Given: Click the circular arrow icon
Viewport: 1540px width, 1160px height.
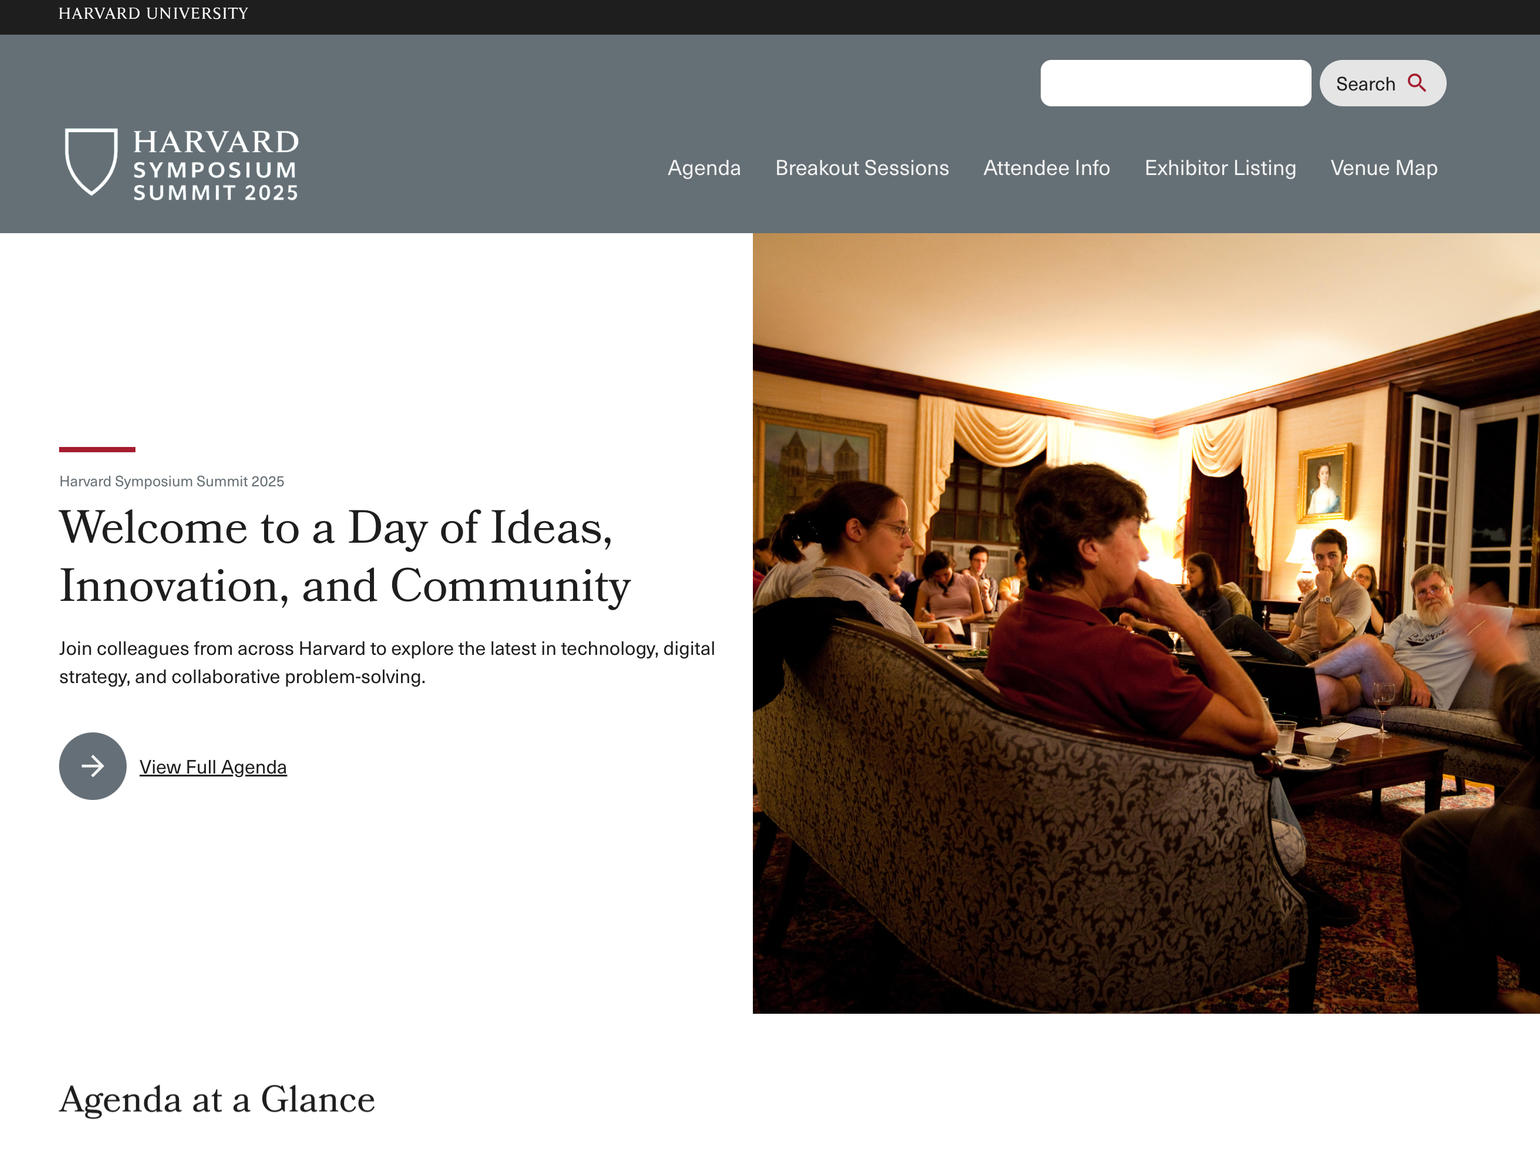Looking at the screenshot, I should (x=93, y=766).
